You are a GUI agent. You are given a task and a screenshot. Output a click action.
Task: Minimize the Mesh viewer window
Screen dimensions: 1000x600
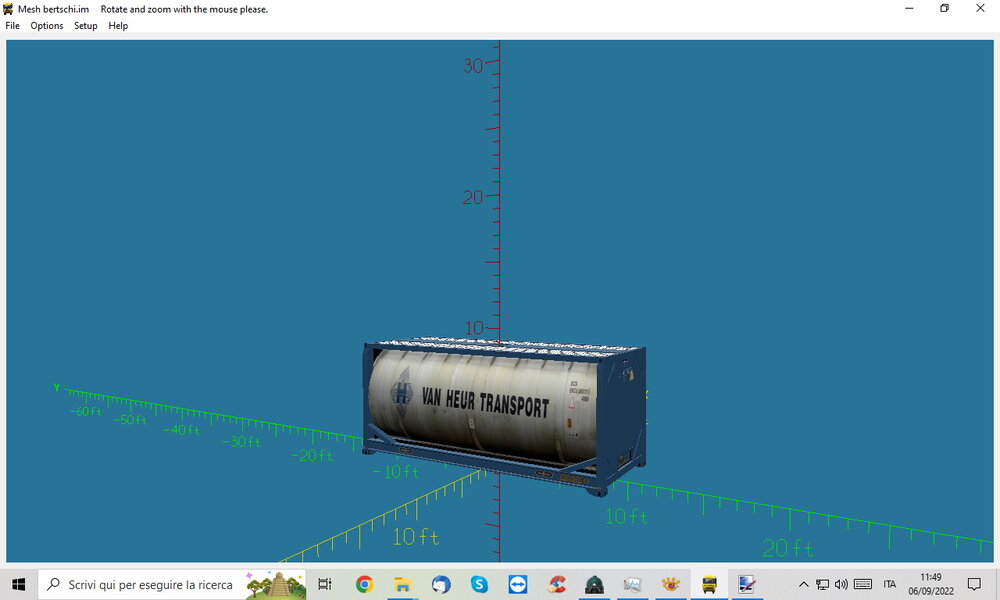tap(909, 8)
